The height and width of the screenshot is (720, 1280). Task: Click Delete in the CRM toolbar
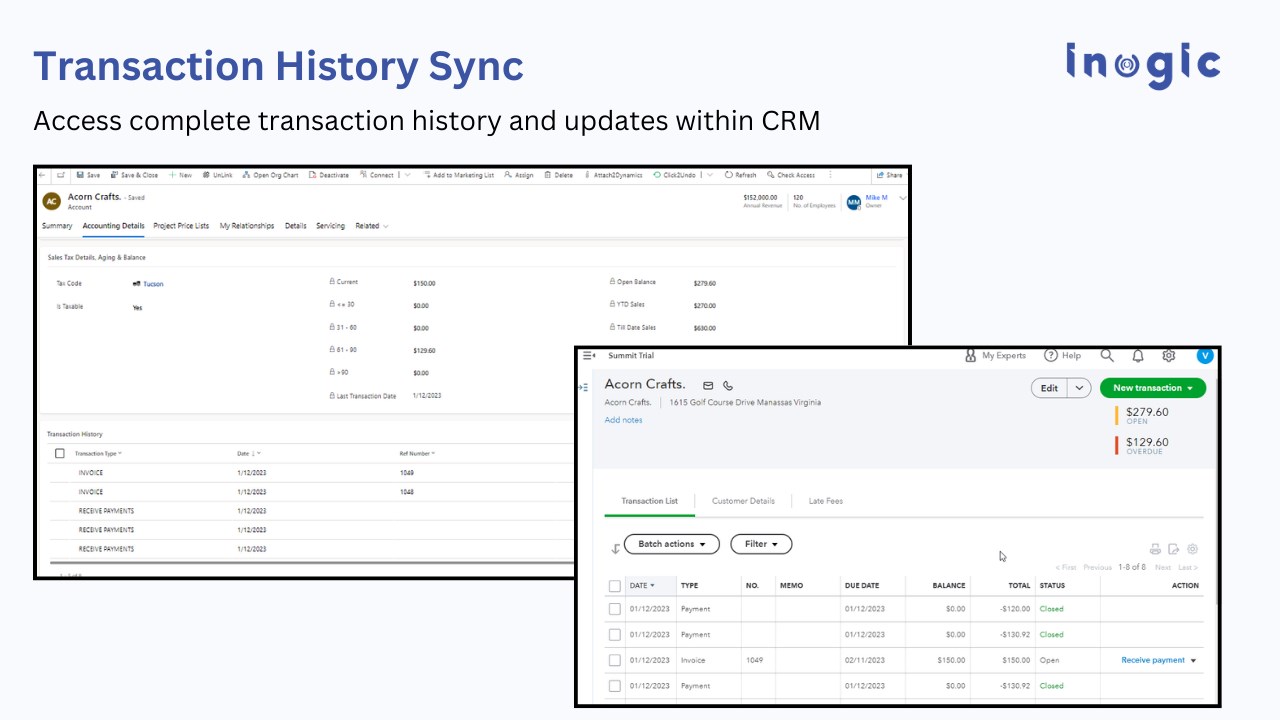[x=559, y=175]
